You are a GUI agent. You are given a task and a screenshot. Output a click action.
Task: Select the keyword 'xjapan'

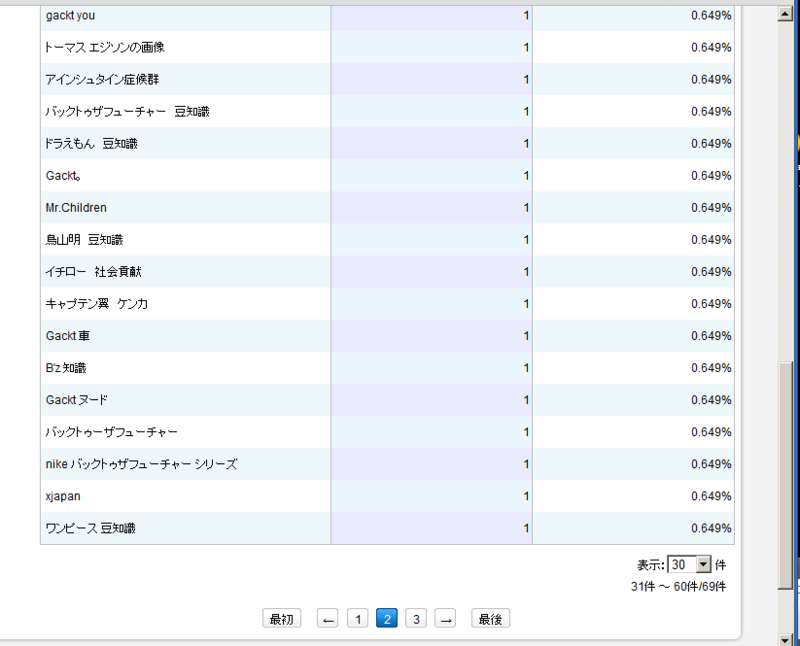click(63, 496)
